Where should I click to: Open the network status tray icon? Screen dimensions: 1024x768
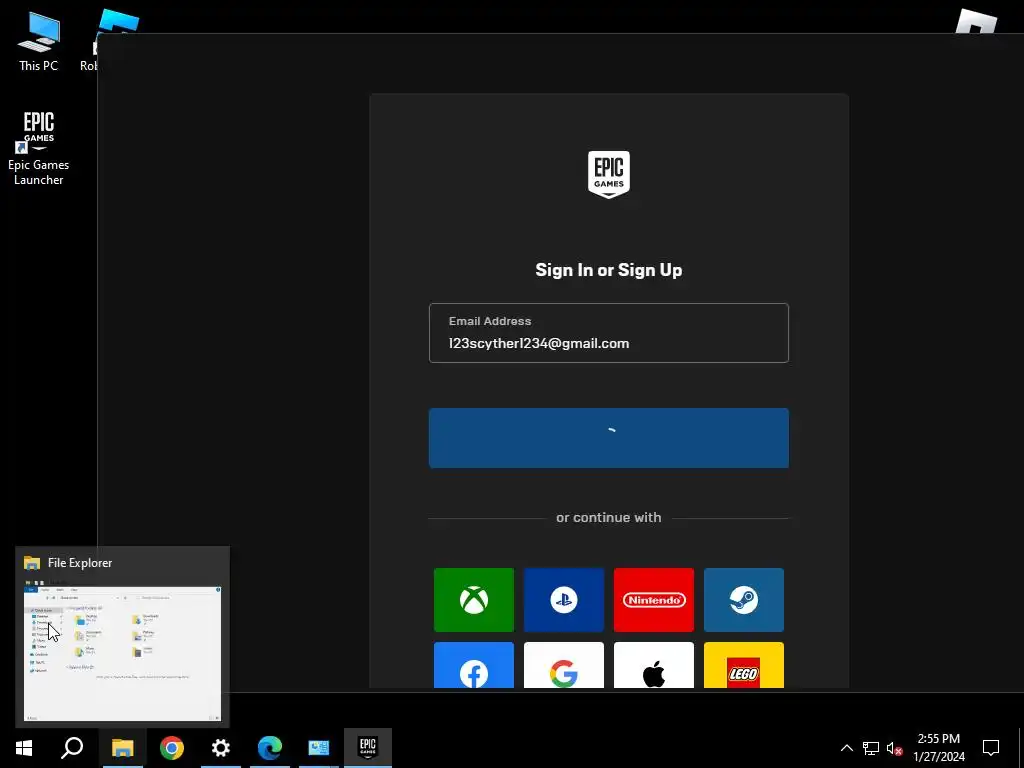tap(871, 748)
